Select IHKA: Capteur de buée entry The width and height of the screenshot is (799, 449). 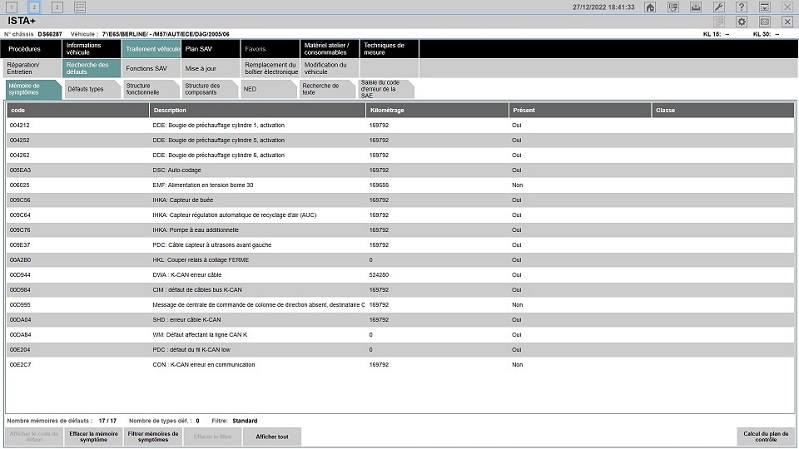click(401, 200)
